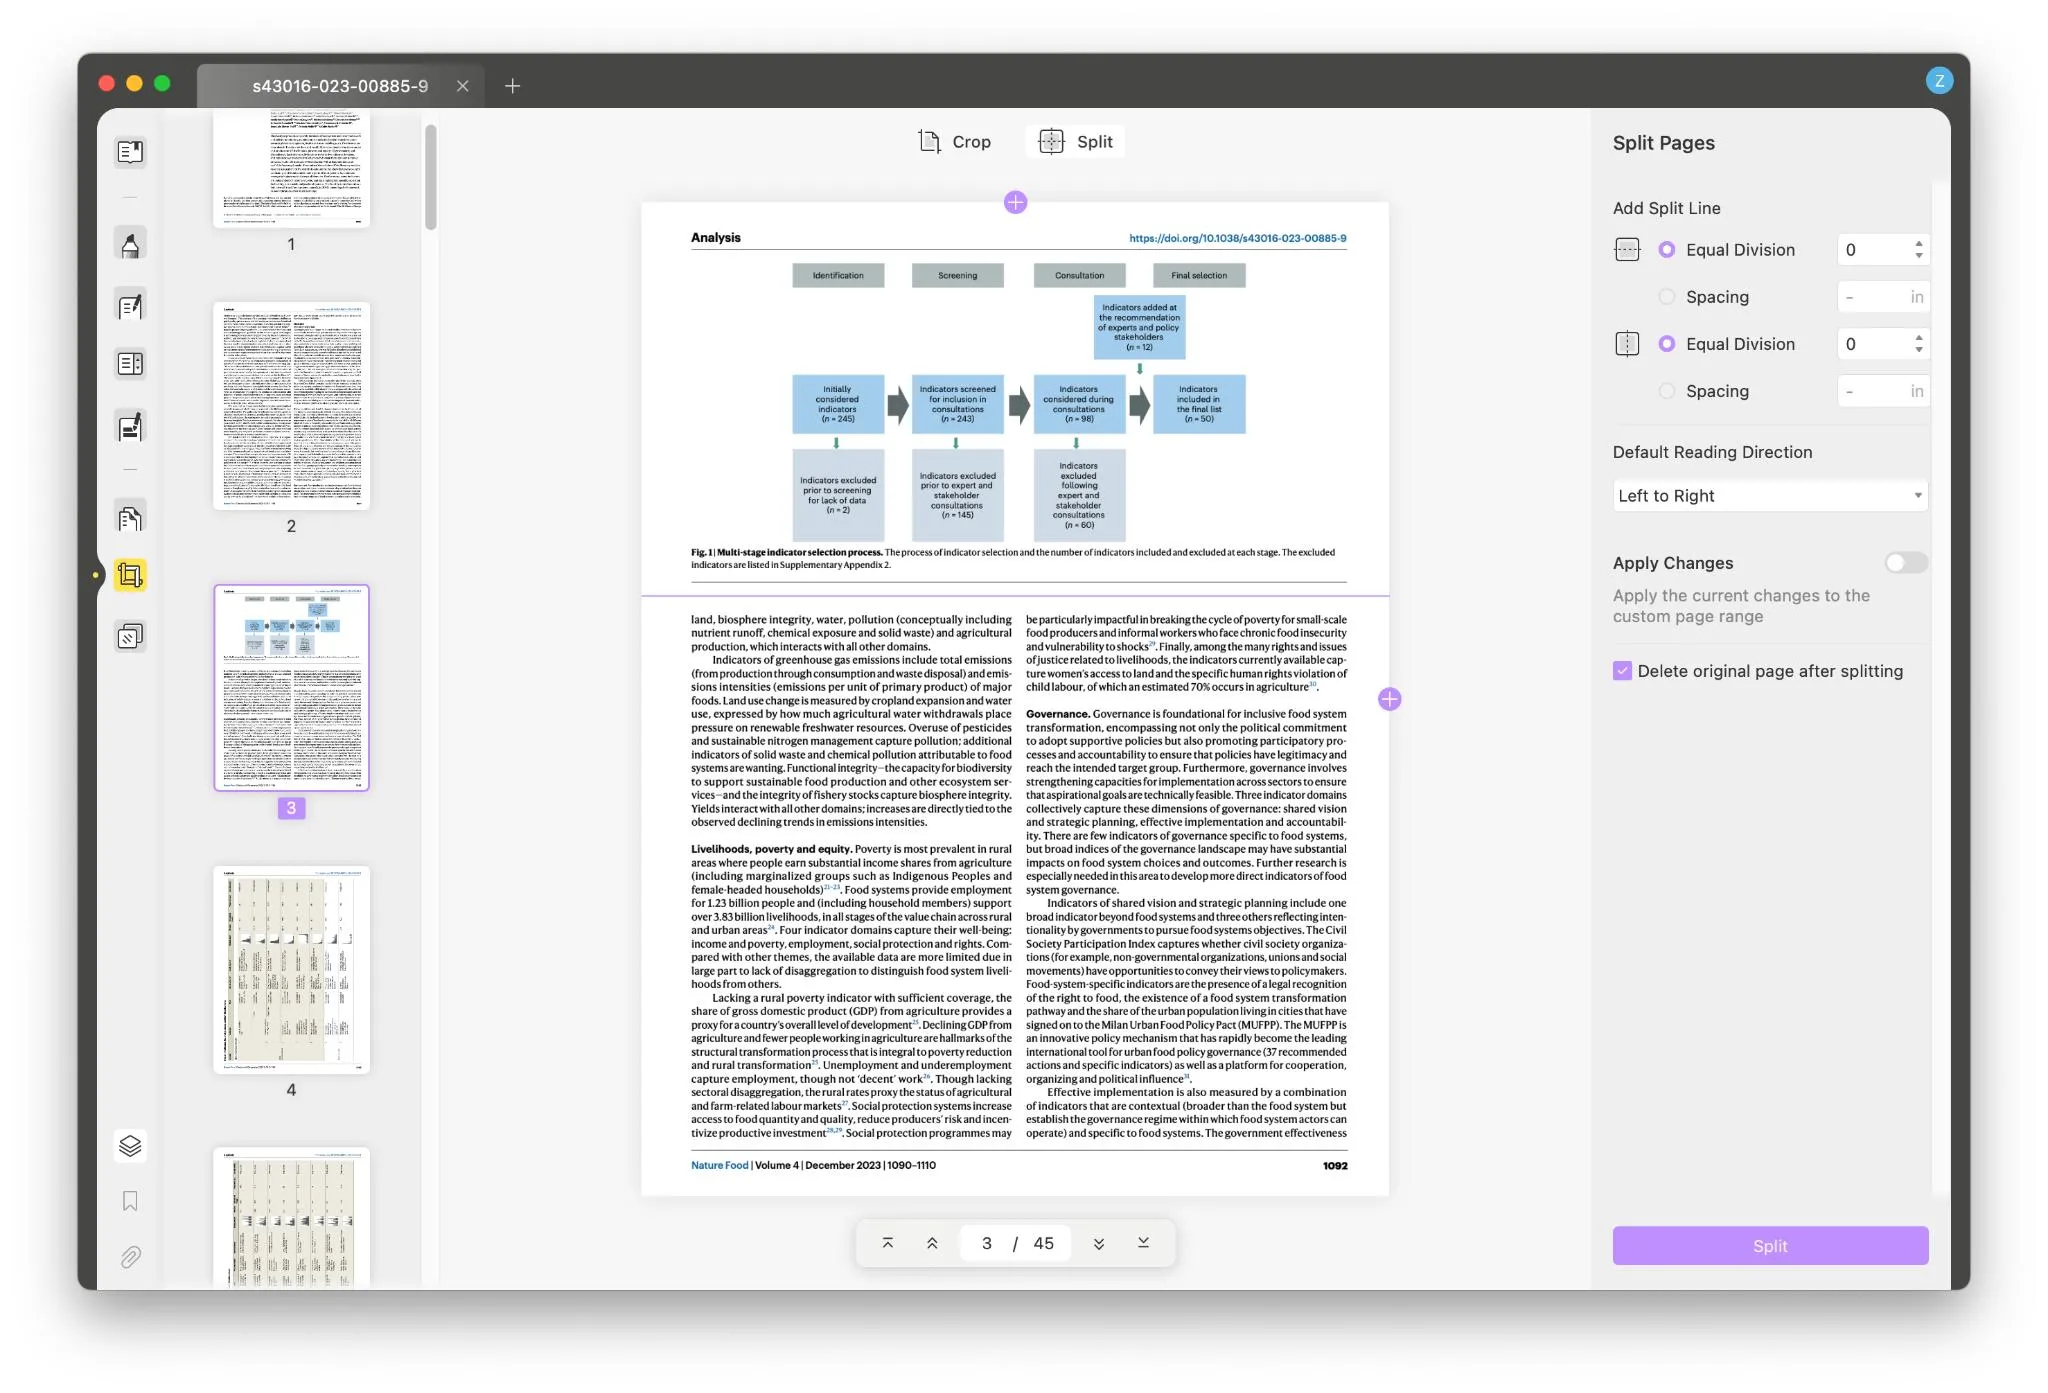Open the Left to Right direction dropdown
Image resolution: width=2048 pixels, height=1393 pixels.
(x=1770, y=496)
